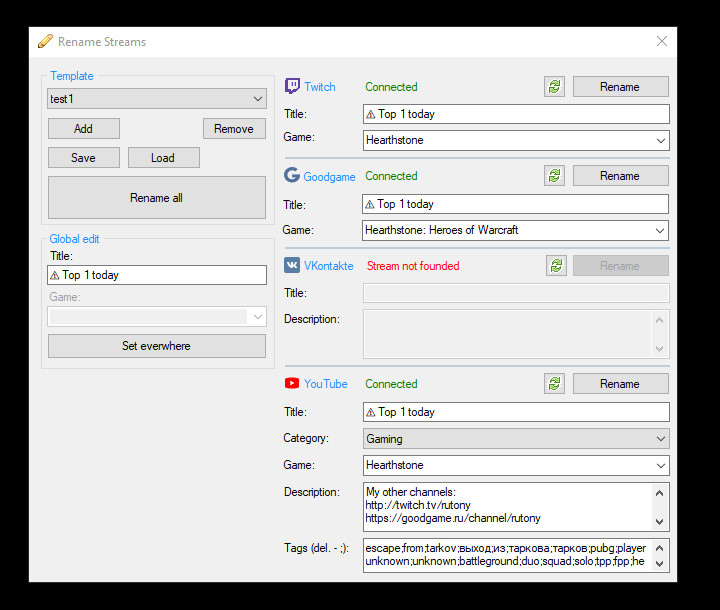Click the Goodgame refresh icon
Viewport: 720px width, 610px height.
(x=554, y=176)
